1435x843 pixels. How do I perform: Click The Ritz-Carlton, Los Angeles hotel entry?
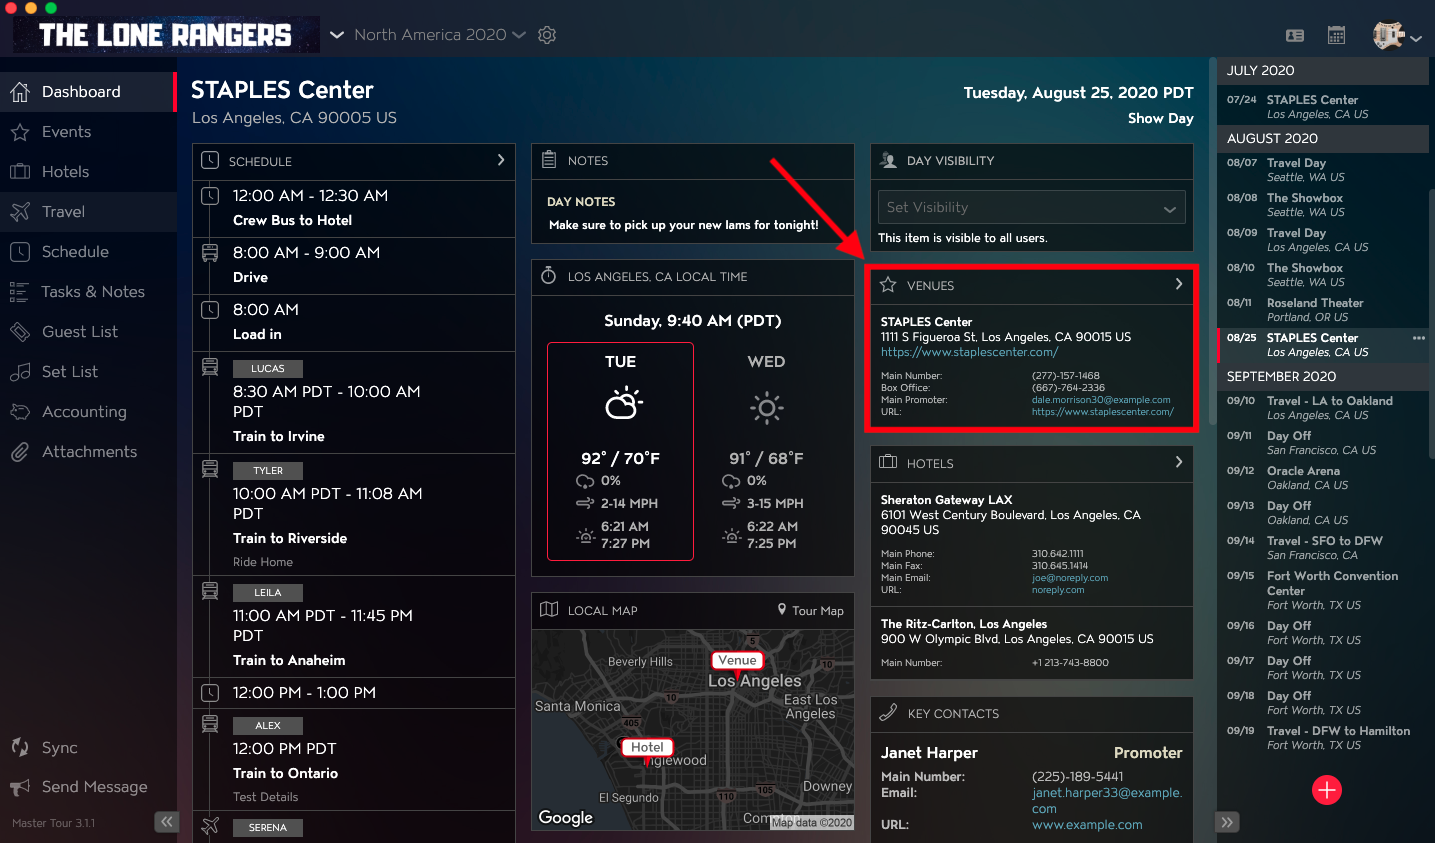point(1032,643)
